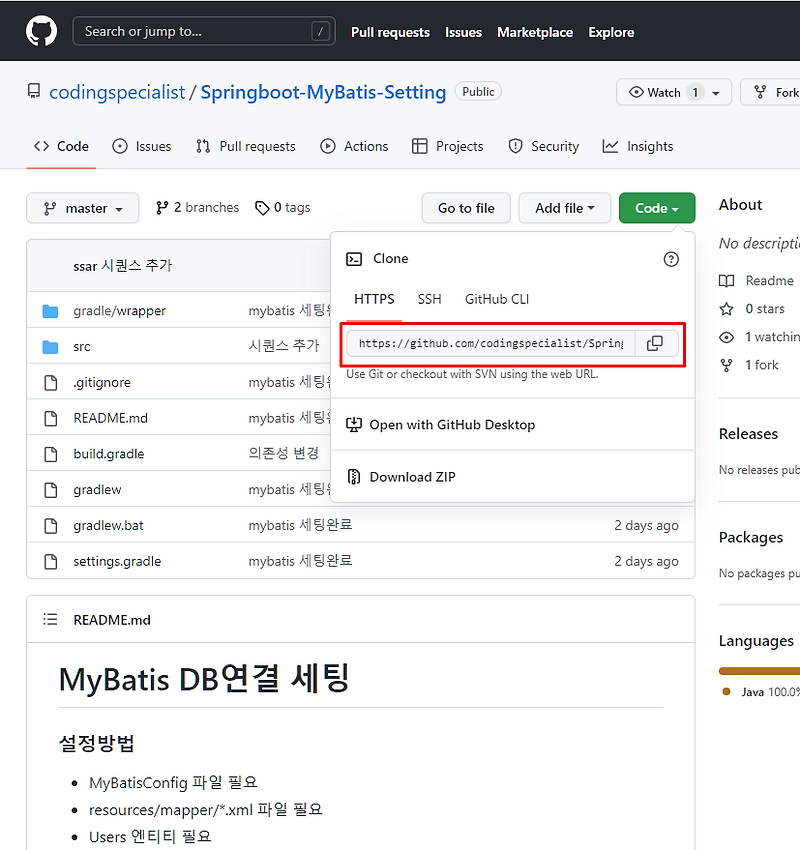Click the Go to file button
Image resolution: width=800 pixels, height=850 pixels.
click(x=466, y=208)
